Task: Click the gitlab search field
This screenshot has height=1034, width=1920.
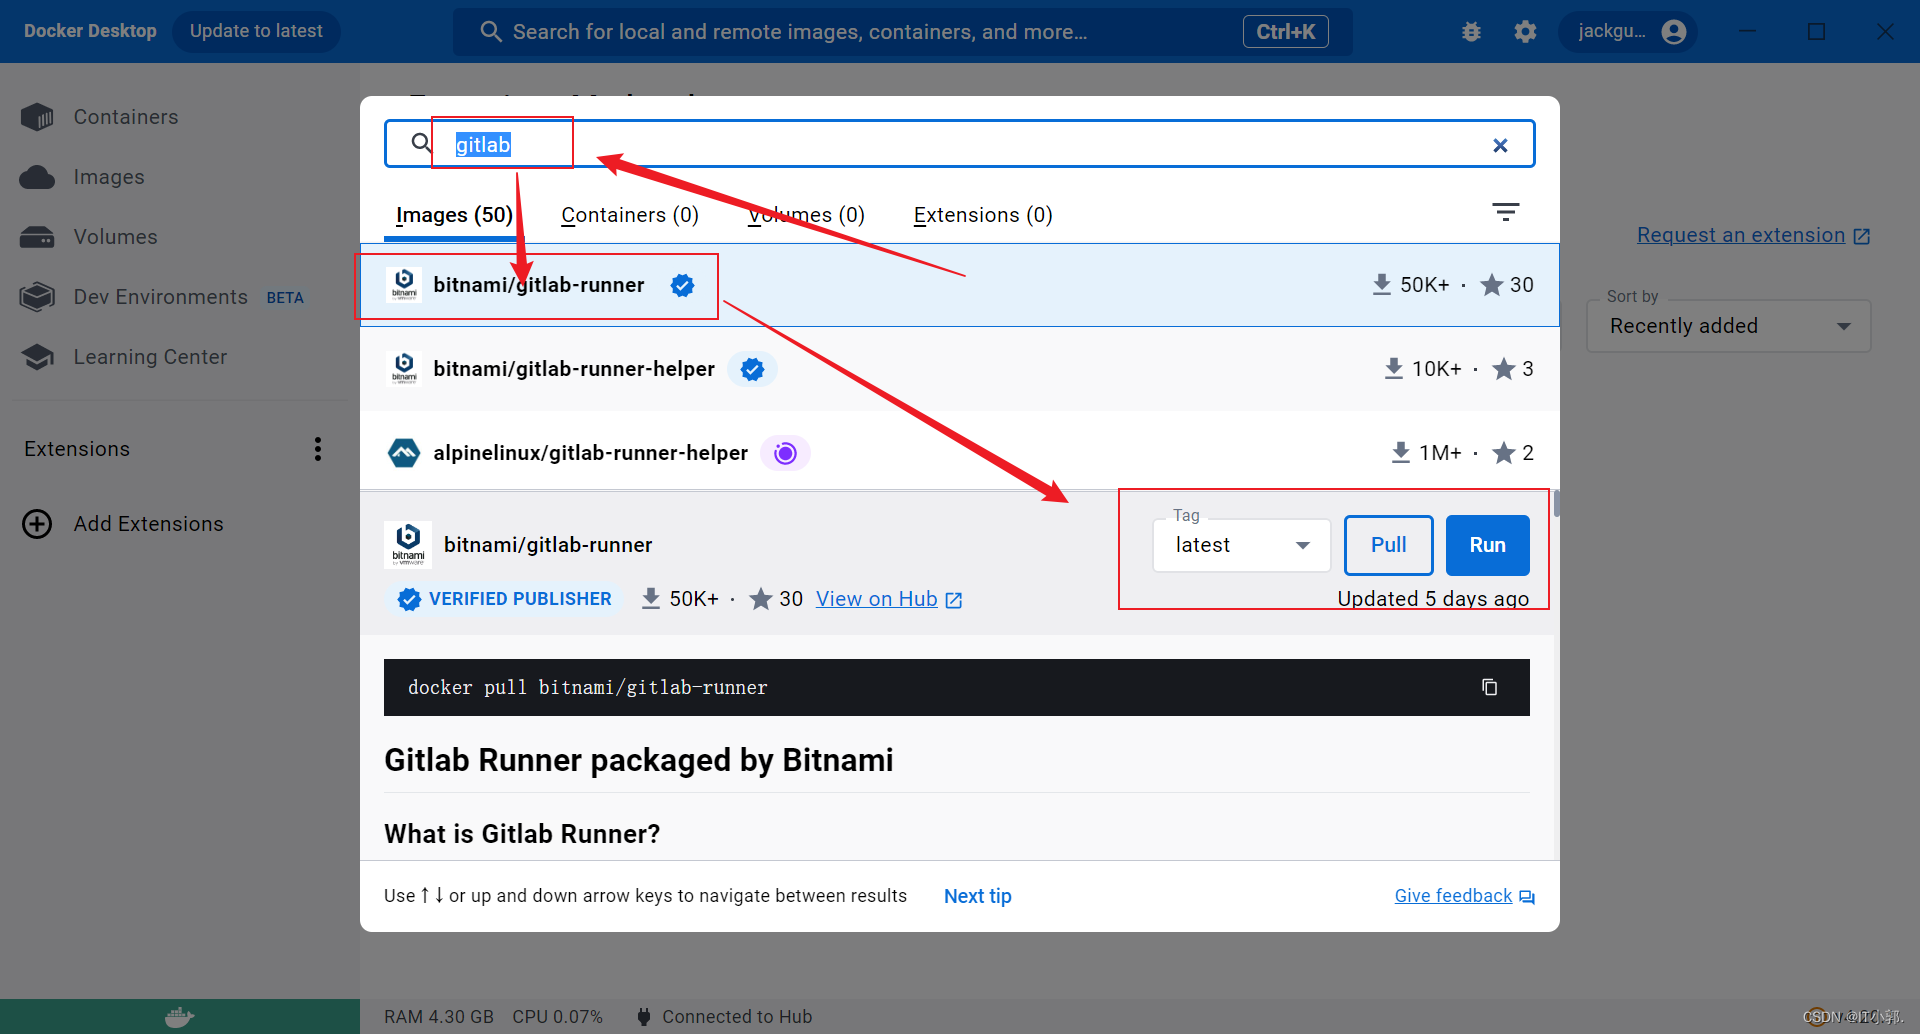Action: (x=958, y=144)
